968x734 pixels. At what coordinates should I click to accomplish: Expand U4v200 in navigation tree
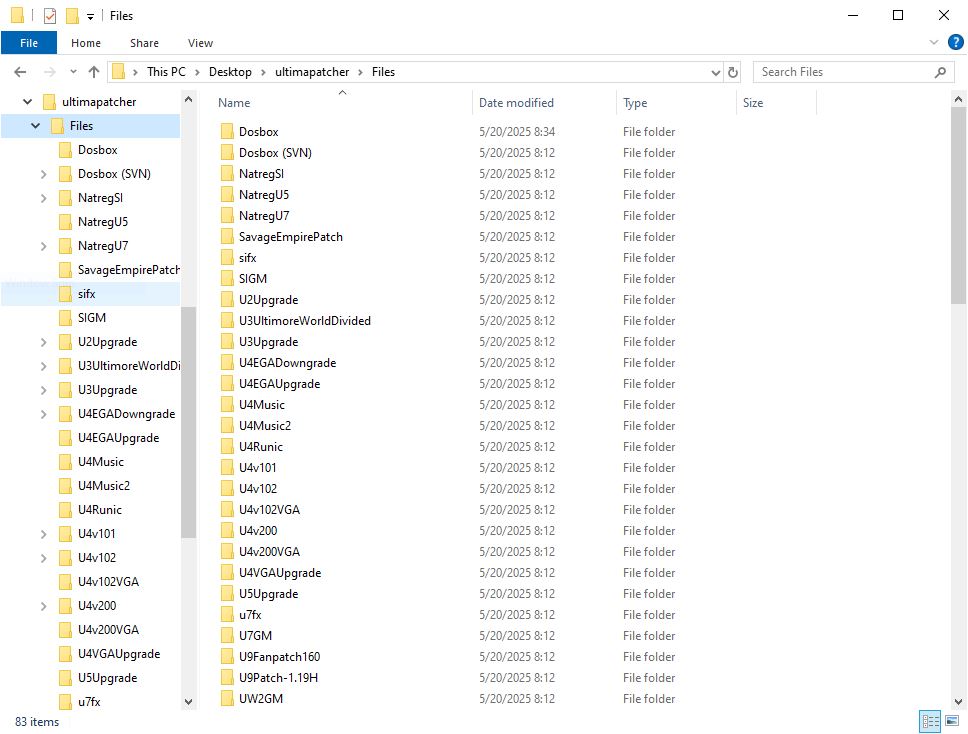(43, 606)
